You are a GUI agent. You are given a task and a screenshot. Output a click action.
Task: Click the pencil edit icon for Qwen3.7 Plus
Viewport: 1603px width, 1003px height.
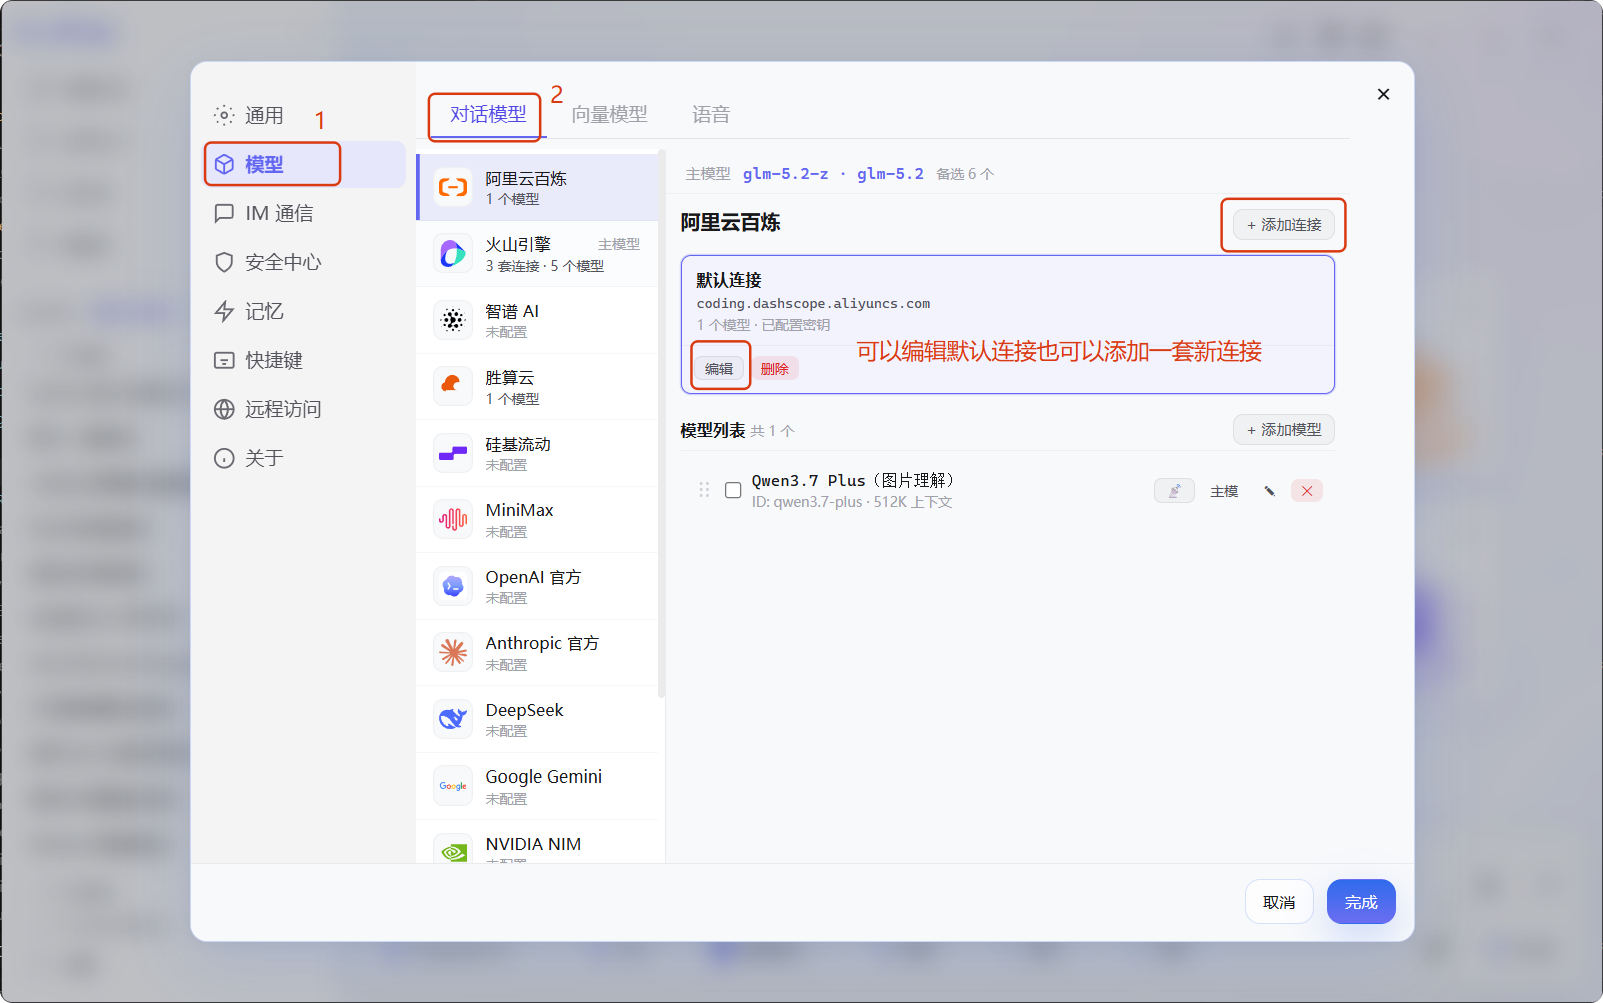click(1269, 491)
